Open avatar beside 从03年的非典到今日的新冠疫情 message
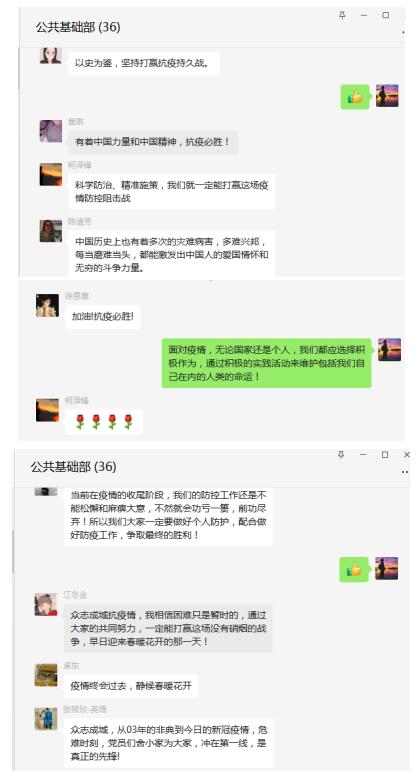This screenshot has width=418, height=782. 46,719
